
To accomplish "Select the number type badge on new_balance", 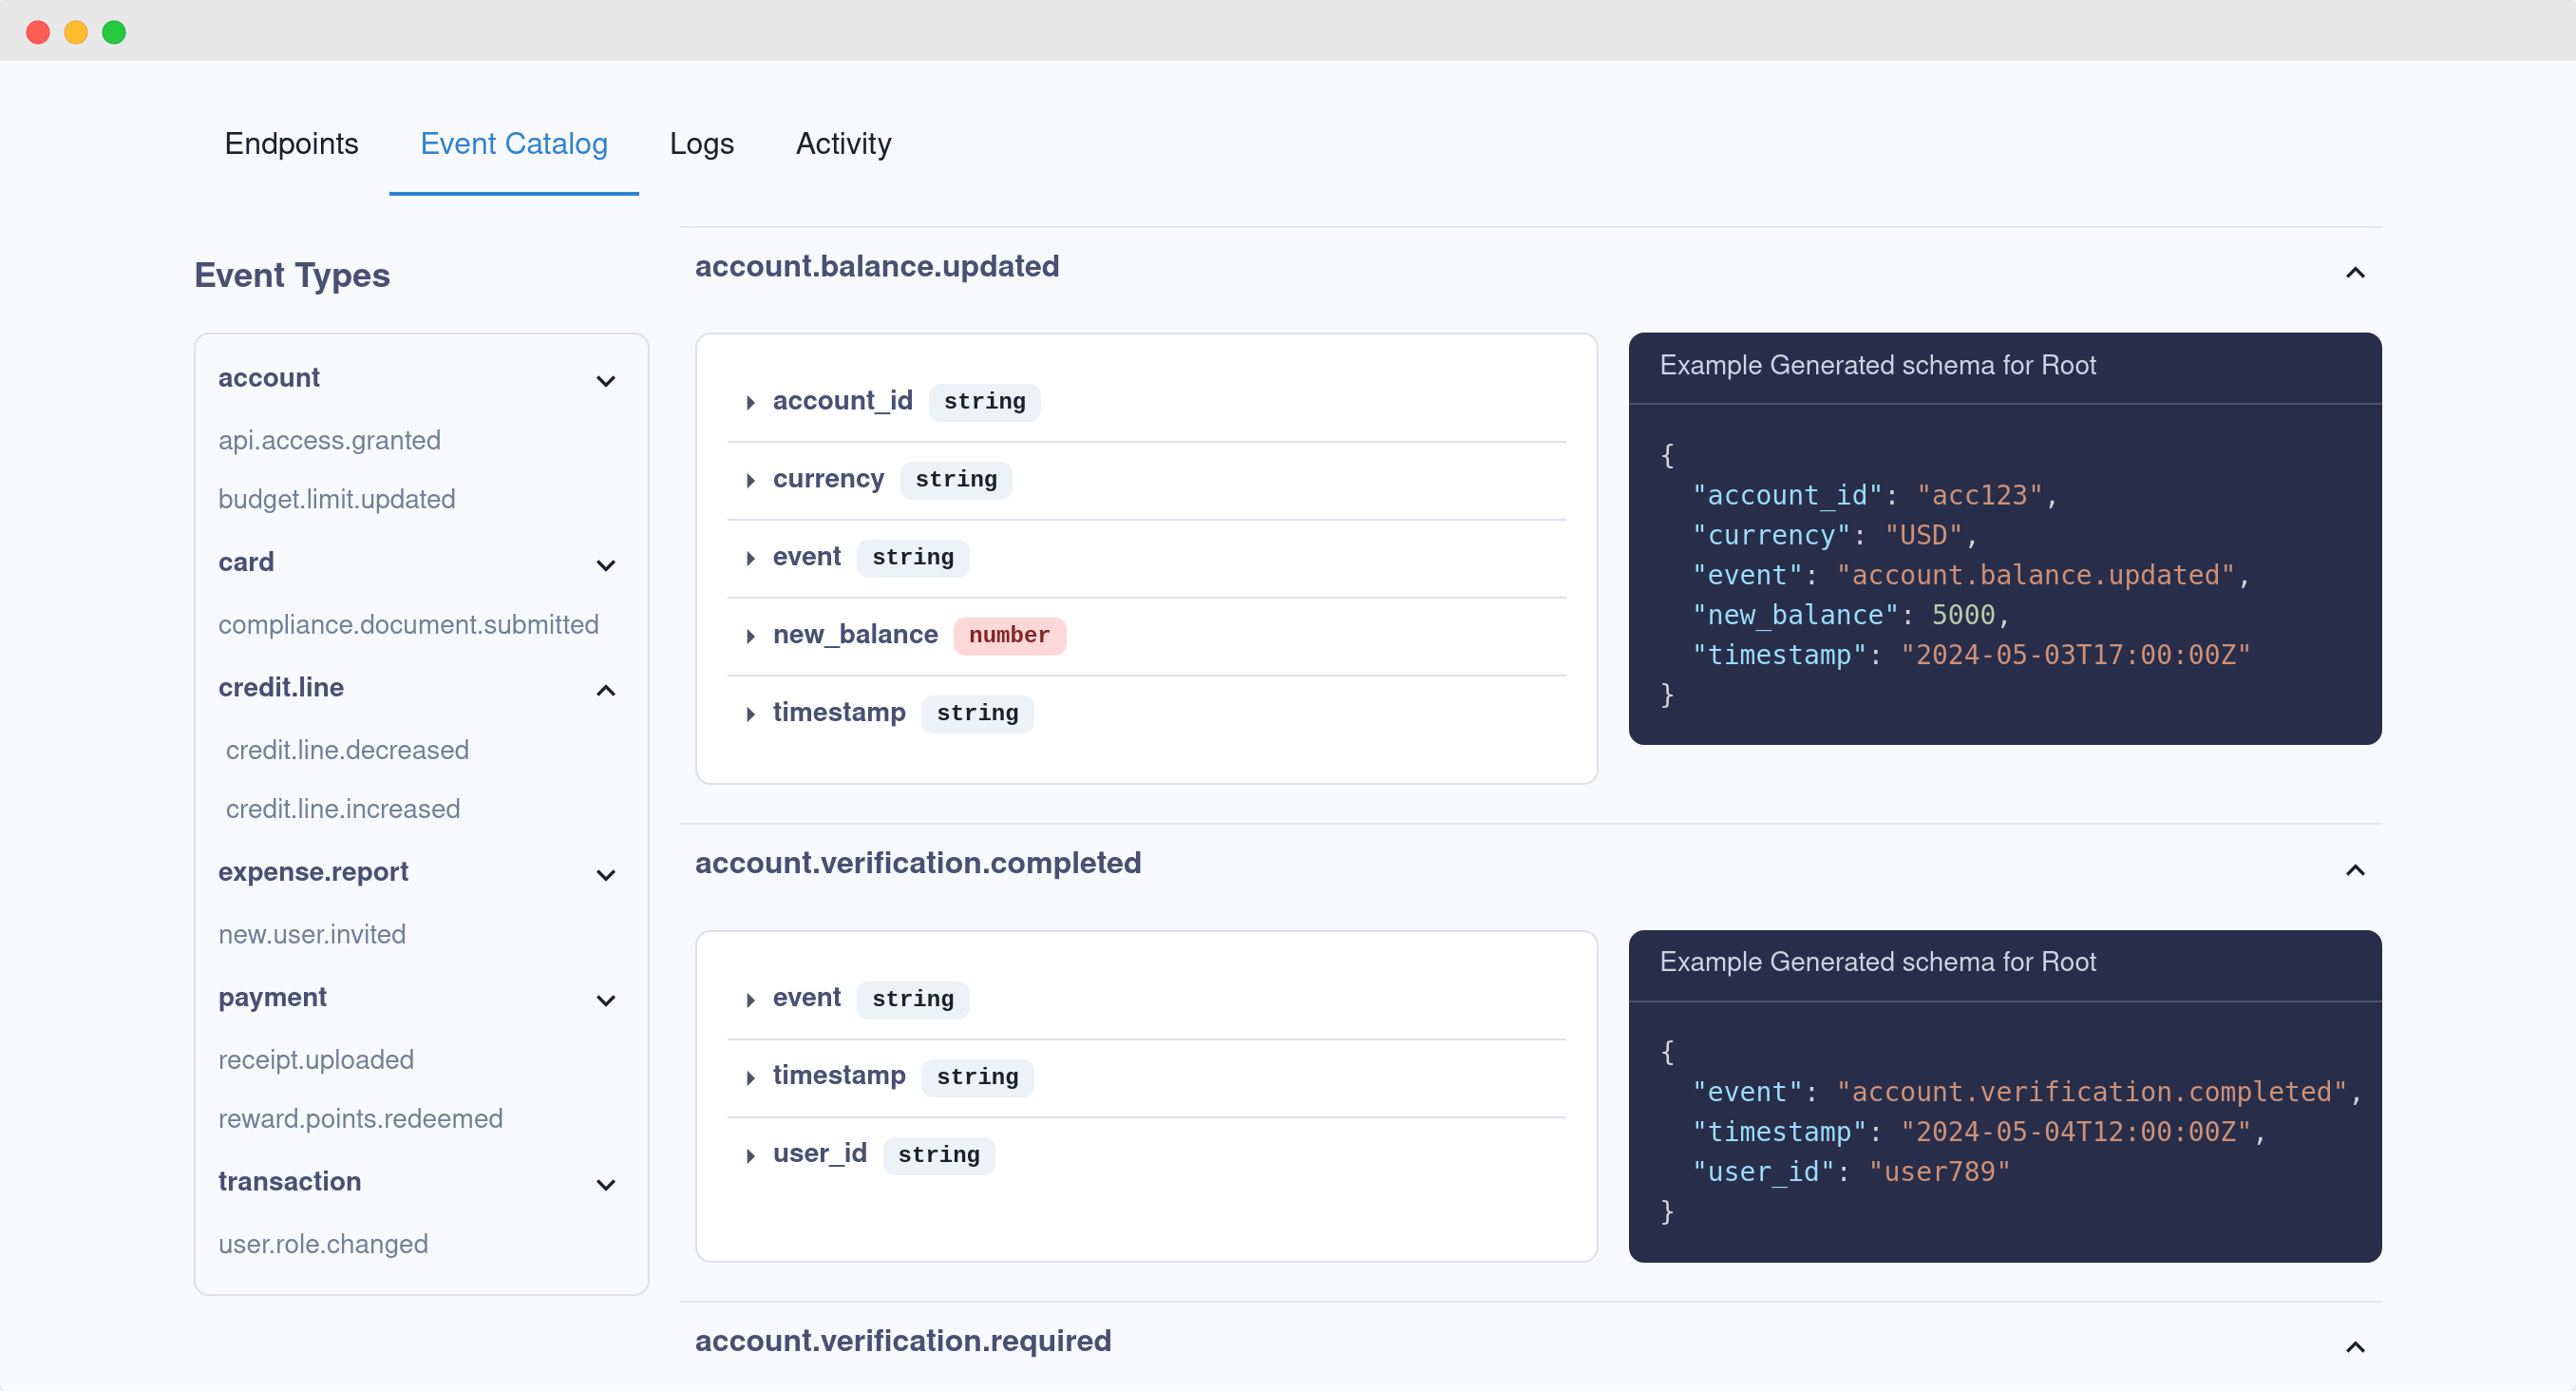I will click(x=1008, y=634).
